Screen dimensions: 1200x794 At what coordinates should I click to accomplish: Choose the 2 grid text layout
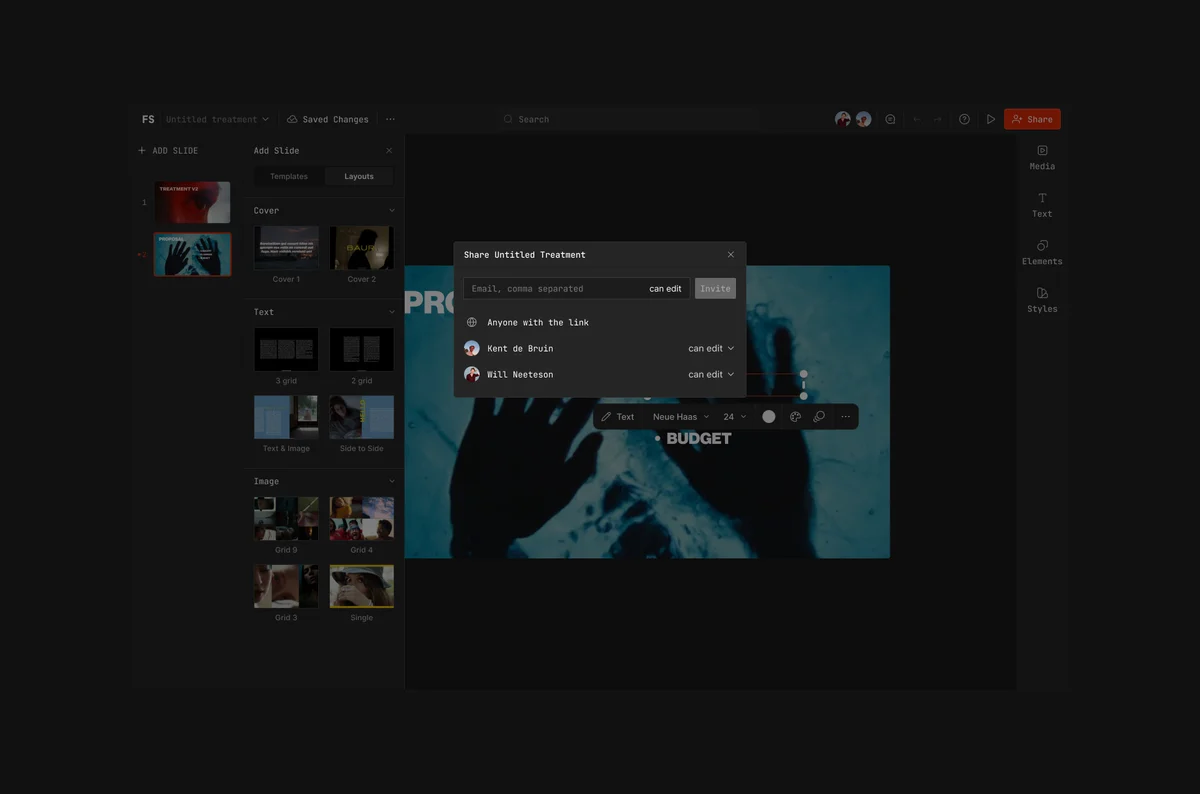pos(361,349)
